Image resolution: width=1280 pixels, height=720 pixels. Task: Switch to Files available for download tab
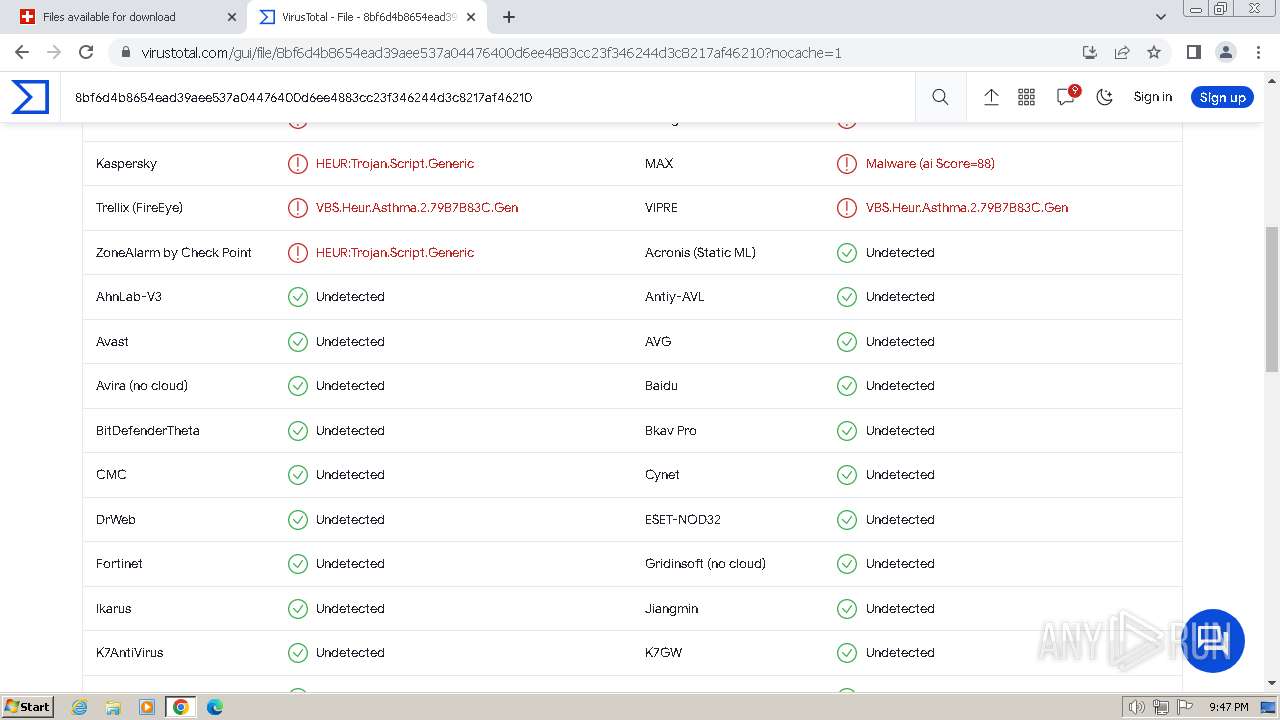point(126,17)
